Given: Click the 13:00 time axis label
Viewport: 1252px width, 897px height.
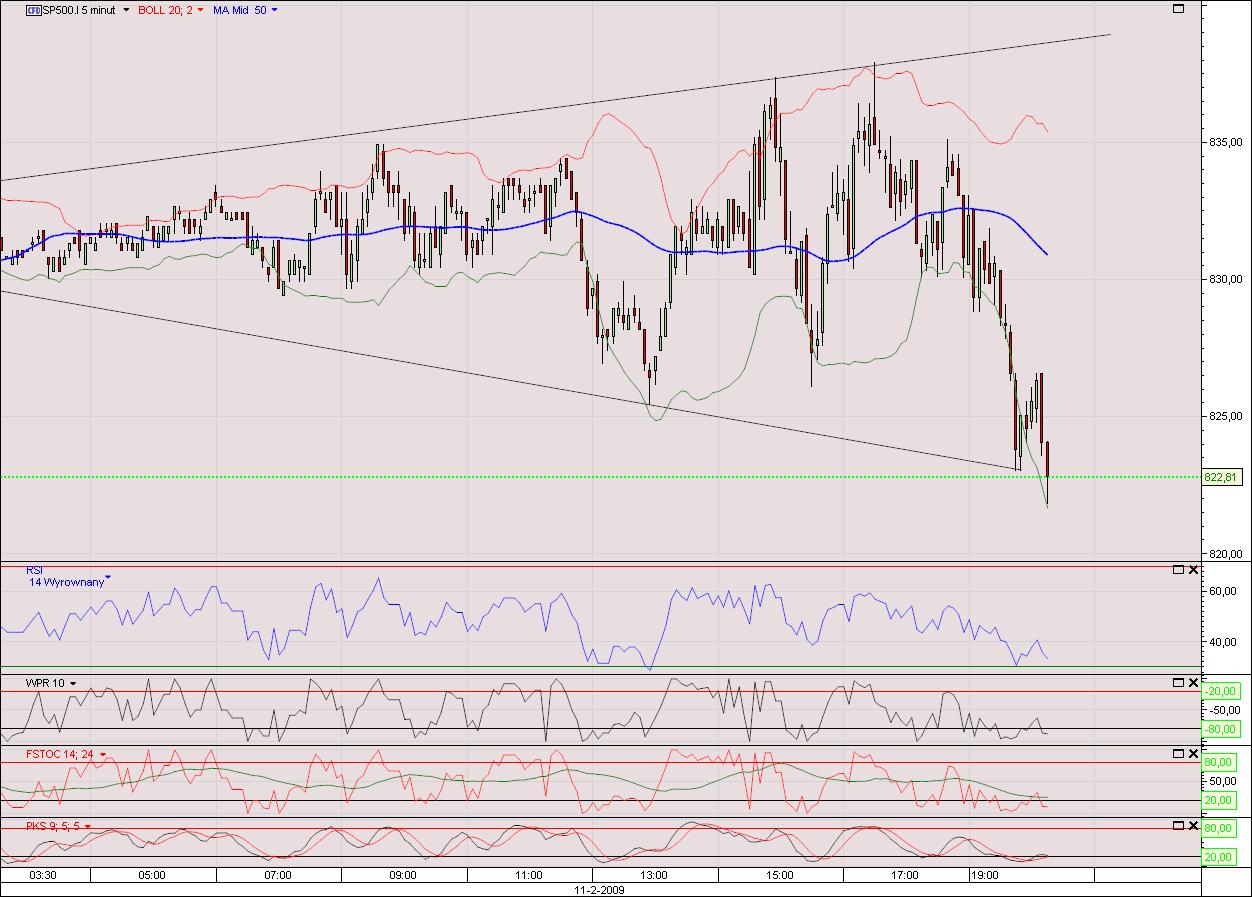Looking at the screenshot, I should [x=654, y=875].
